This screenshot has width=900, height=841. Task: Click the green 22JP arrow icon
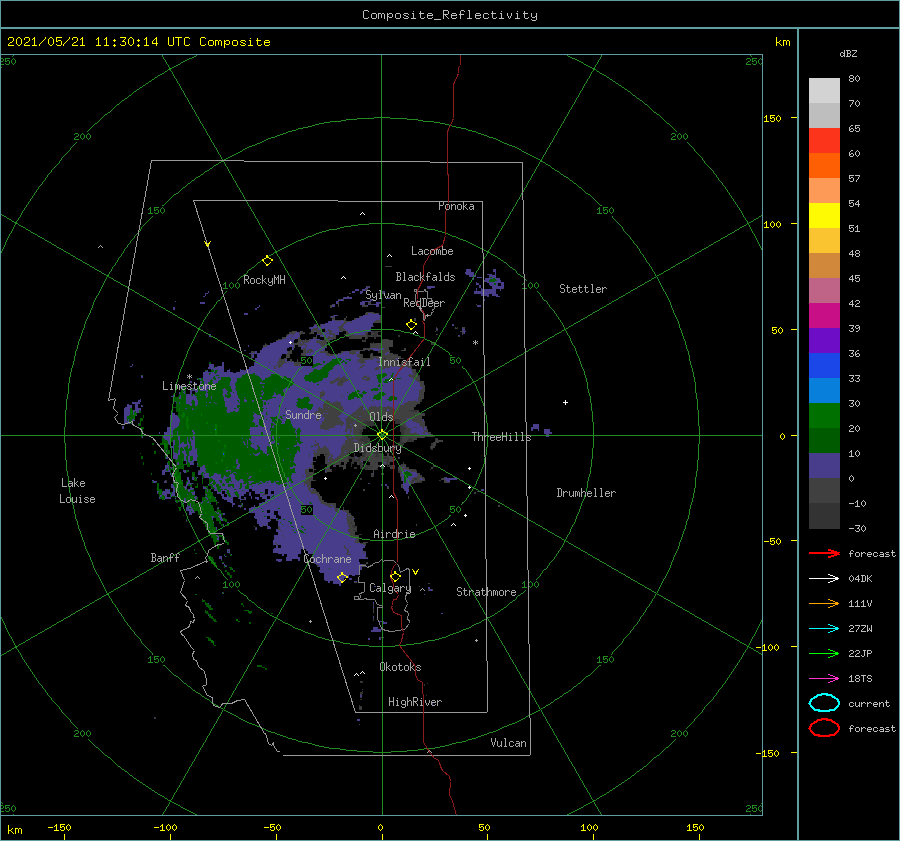[824, 653]
